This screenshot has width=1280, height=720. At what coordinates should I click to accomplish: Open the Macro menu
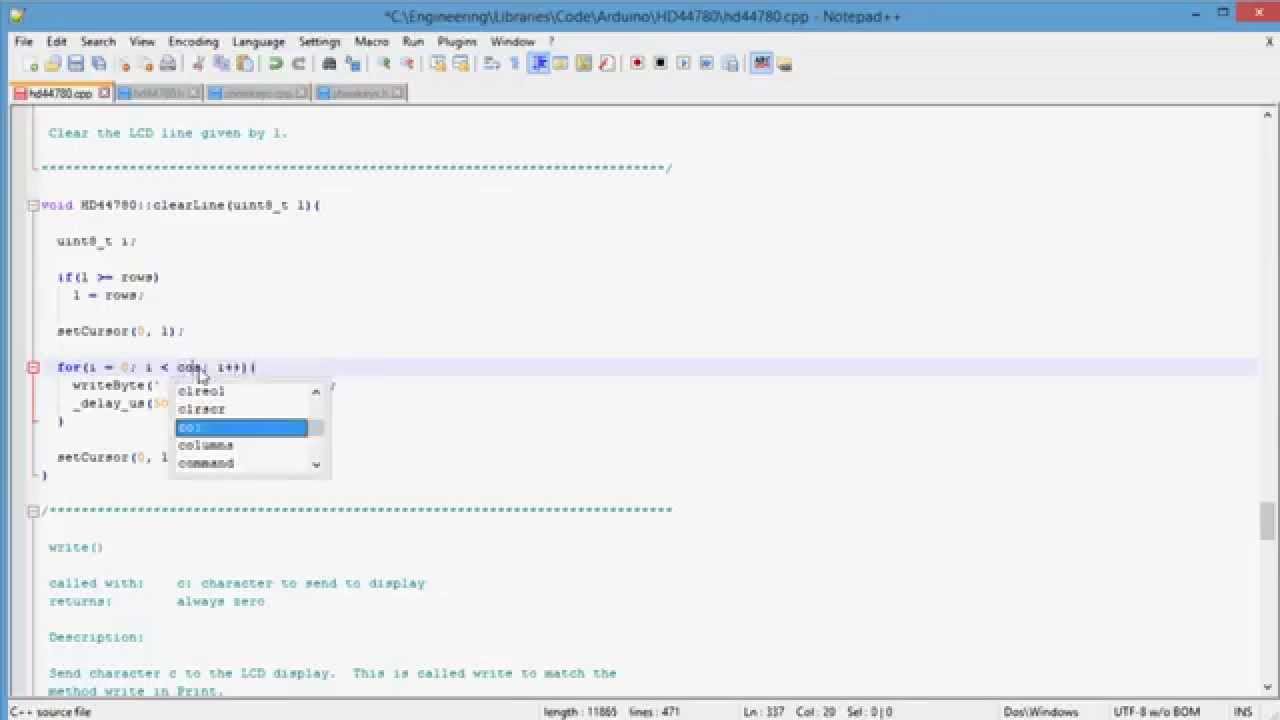[x=371, y=42]
